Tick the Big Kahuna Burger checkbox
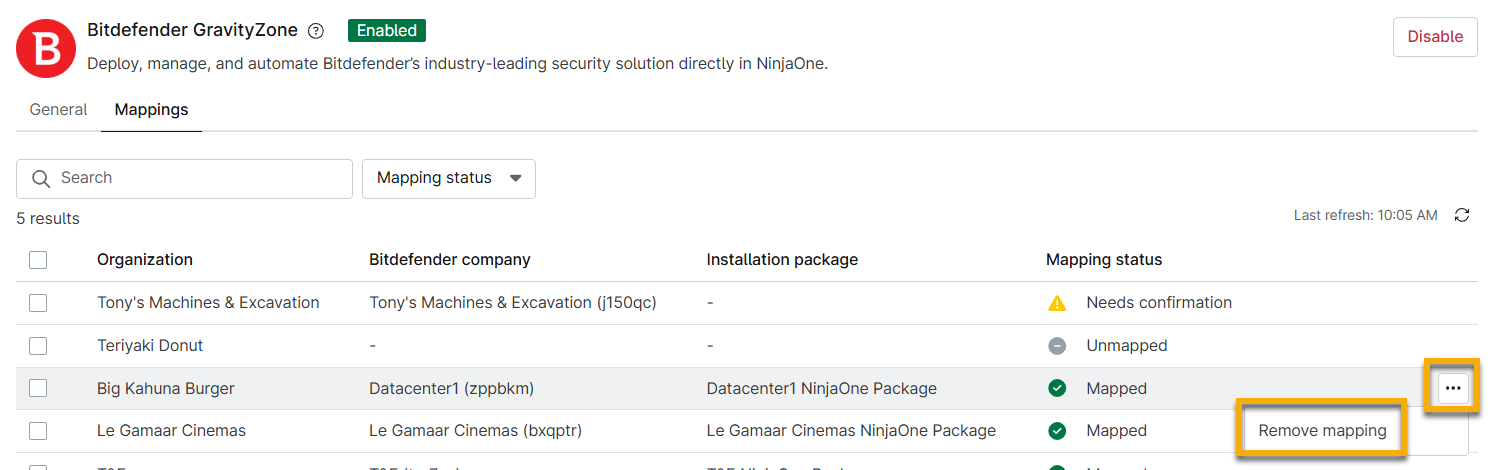 click(38, 388)
